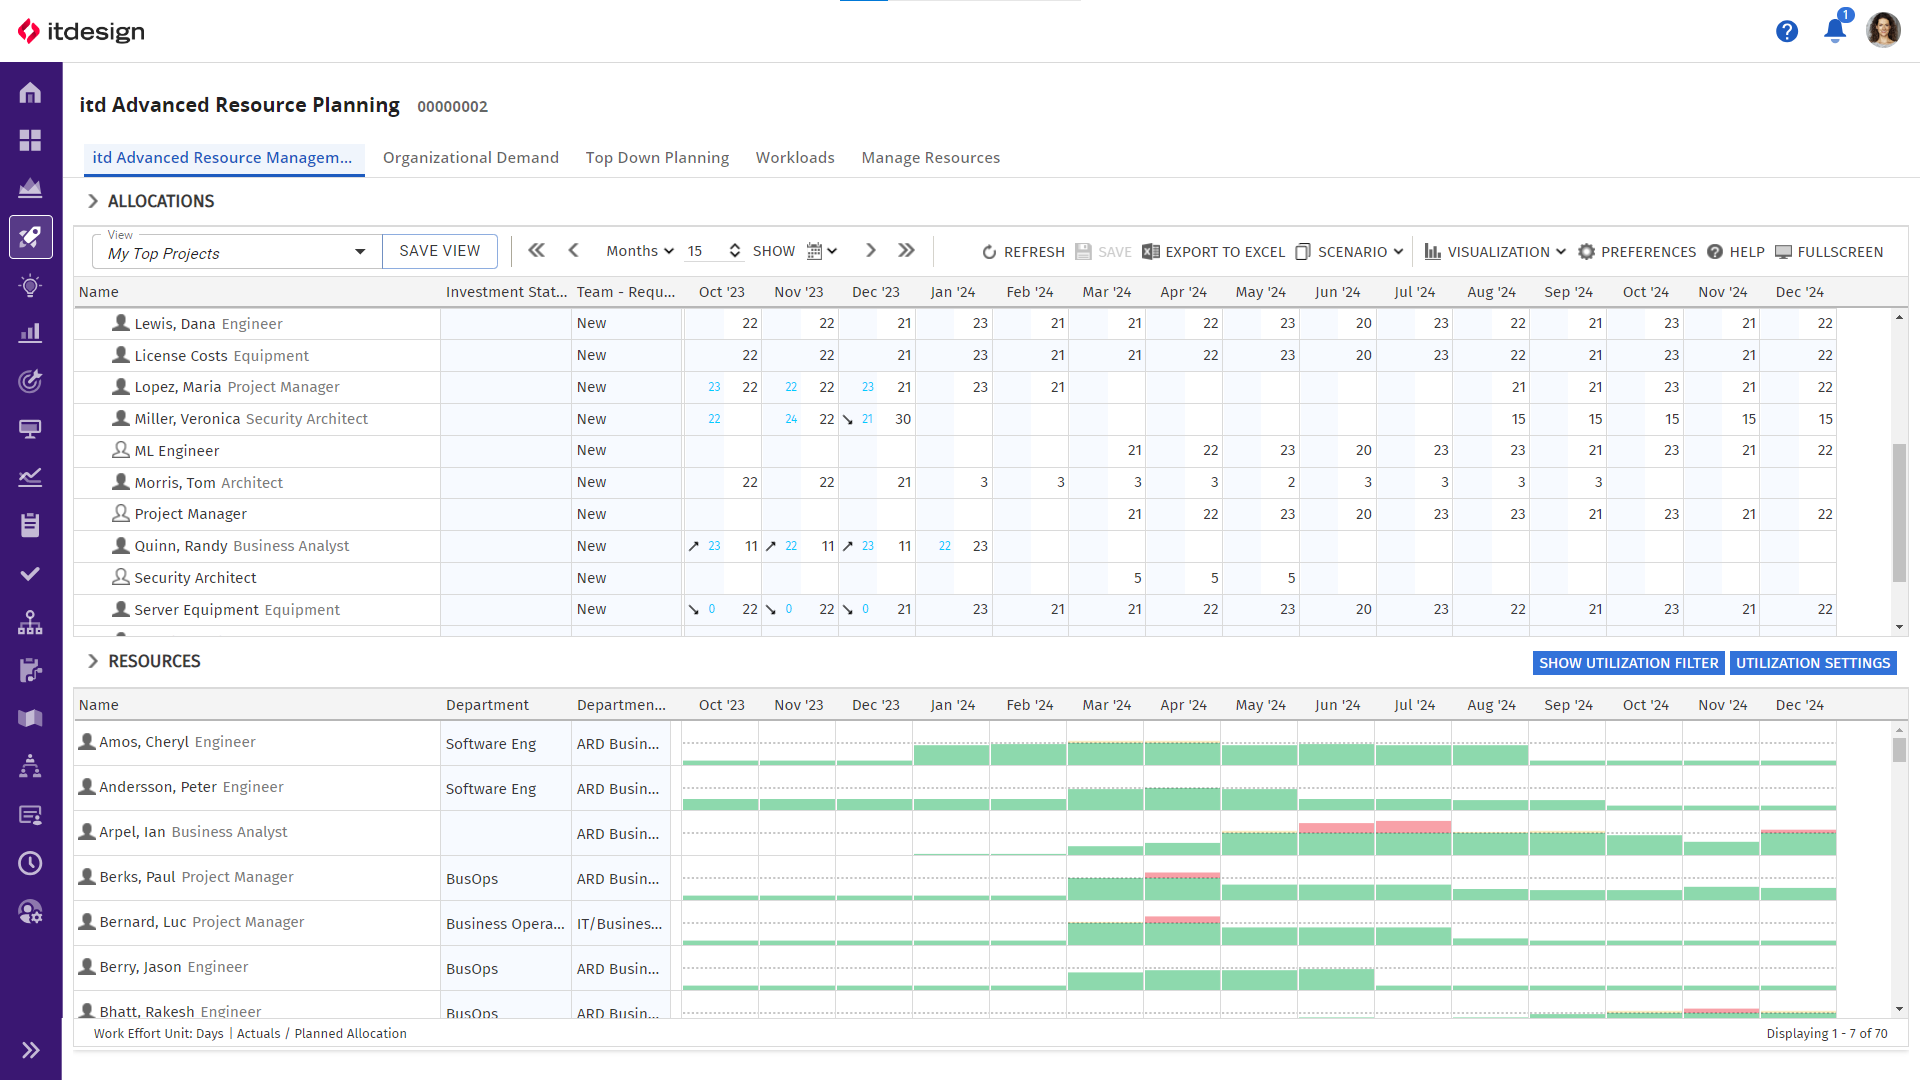Select the rocket icon in sidebar
Viewport: 1920px width, 1080px height.
pos(30,237)
